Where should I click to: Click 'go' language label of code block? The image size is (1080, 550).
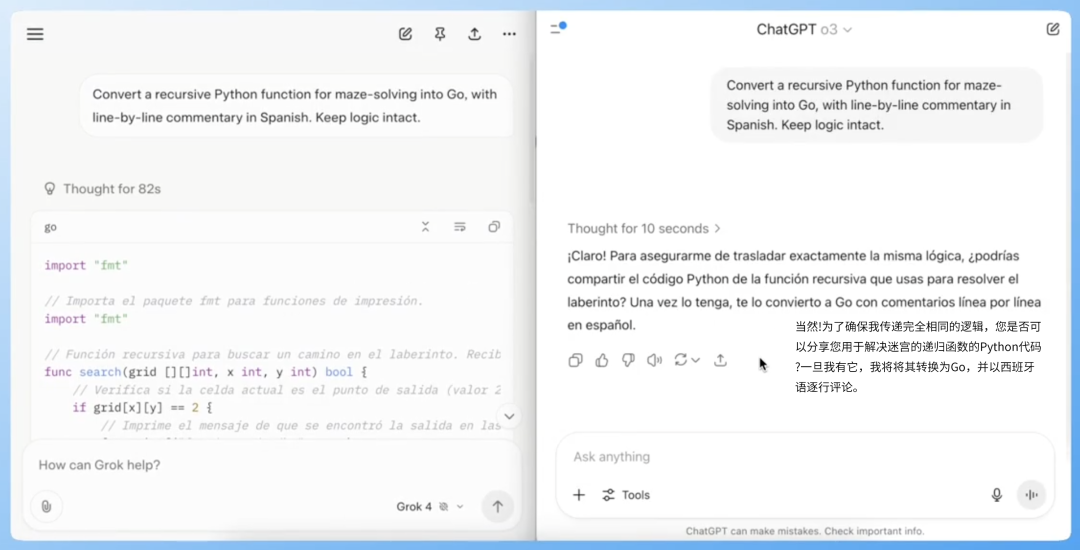(50, 227)
